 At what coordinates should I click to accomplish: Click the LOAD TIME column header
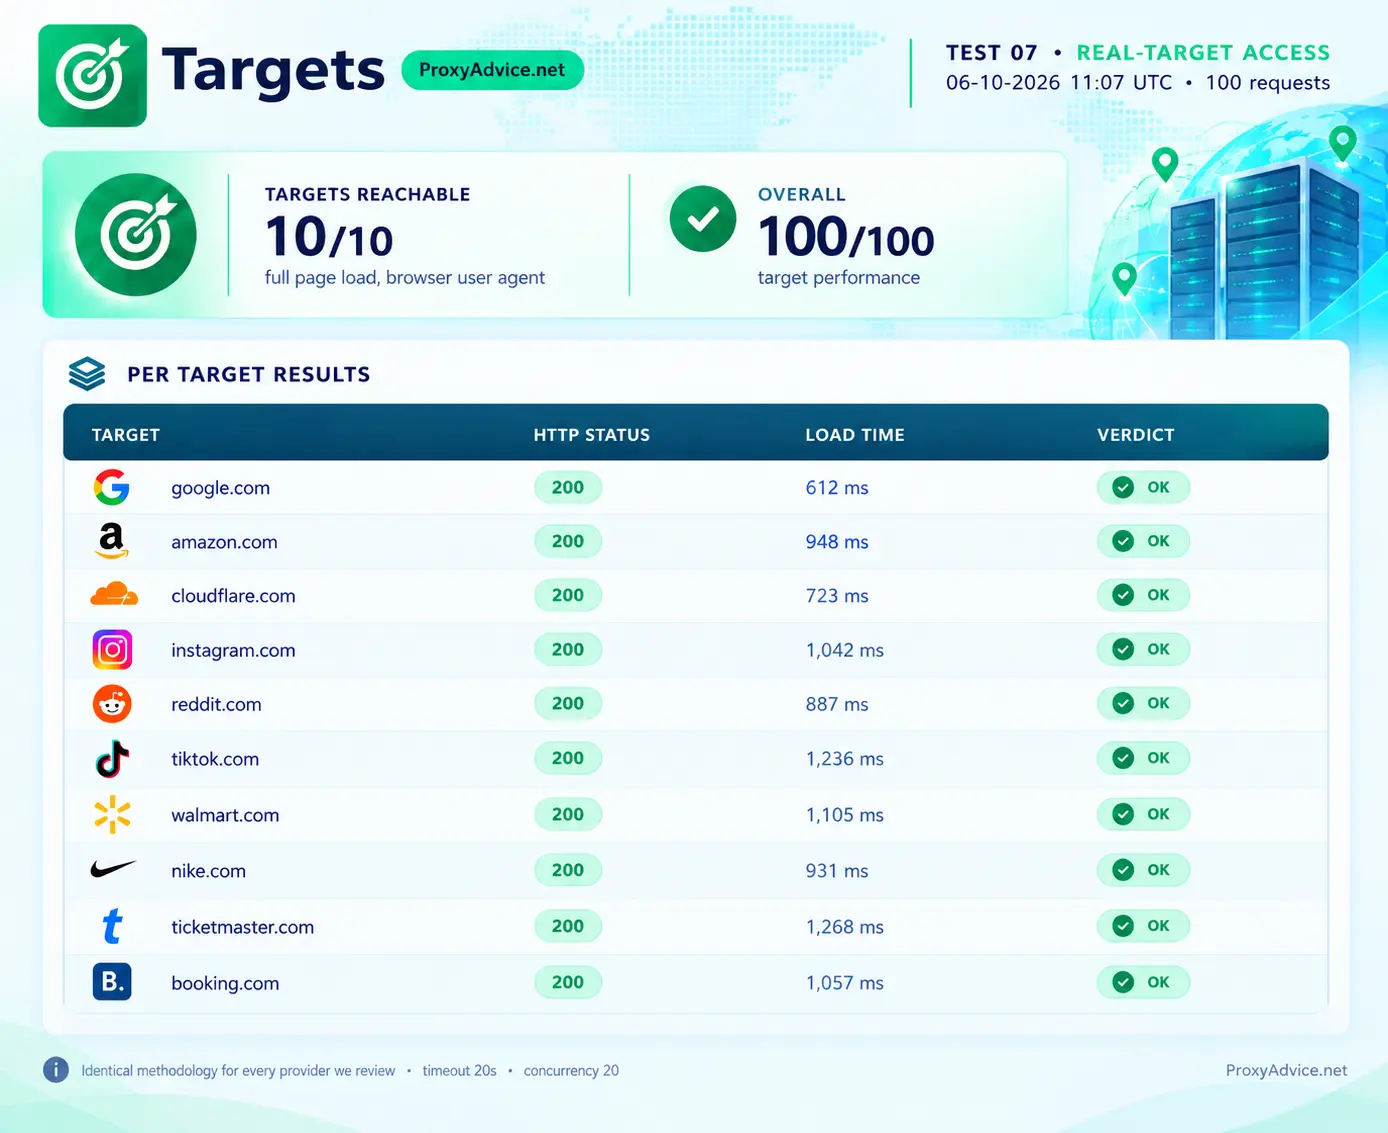coord(855,435)
